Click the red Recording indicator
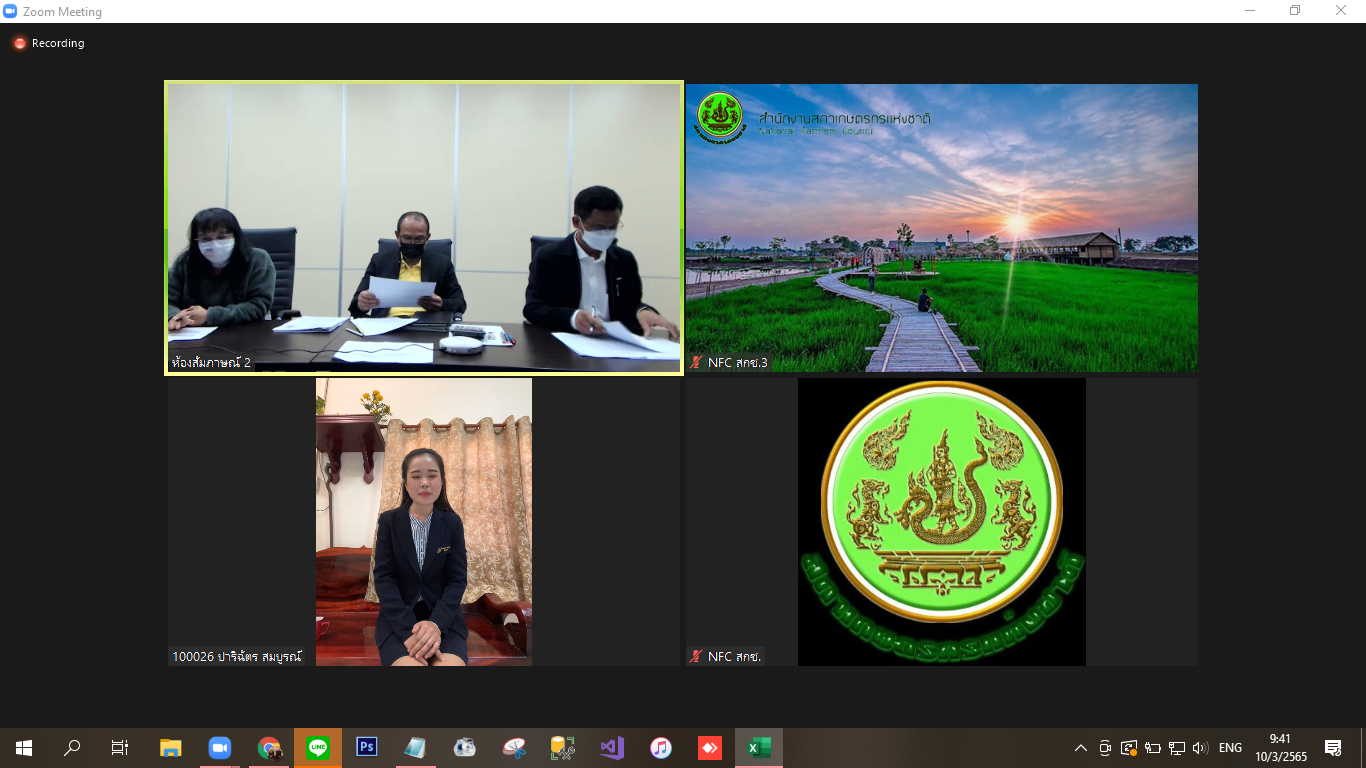The height and width of the screenshot is (768, 1366). point(48,43)
